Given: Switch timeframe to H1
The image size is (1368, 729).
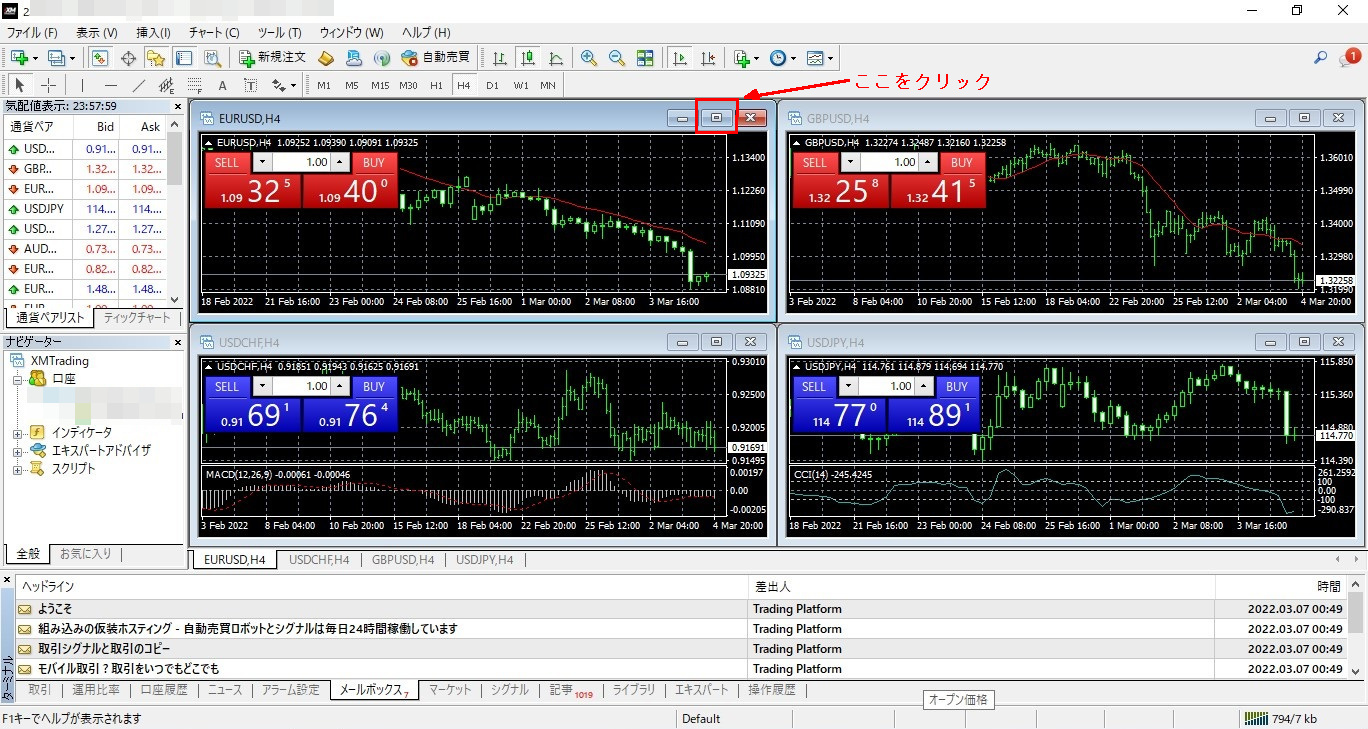Looking at the screenshot, I should pyautogui.click(x=436, y=85).
